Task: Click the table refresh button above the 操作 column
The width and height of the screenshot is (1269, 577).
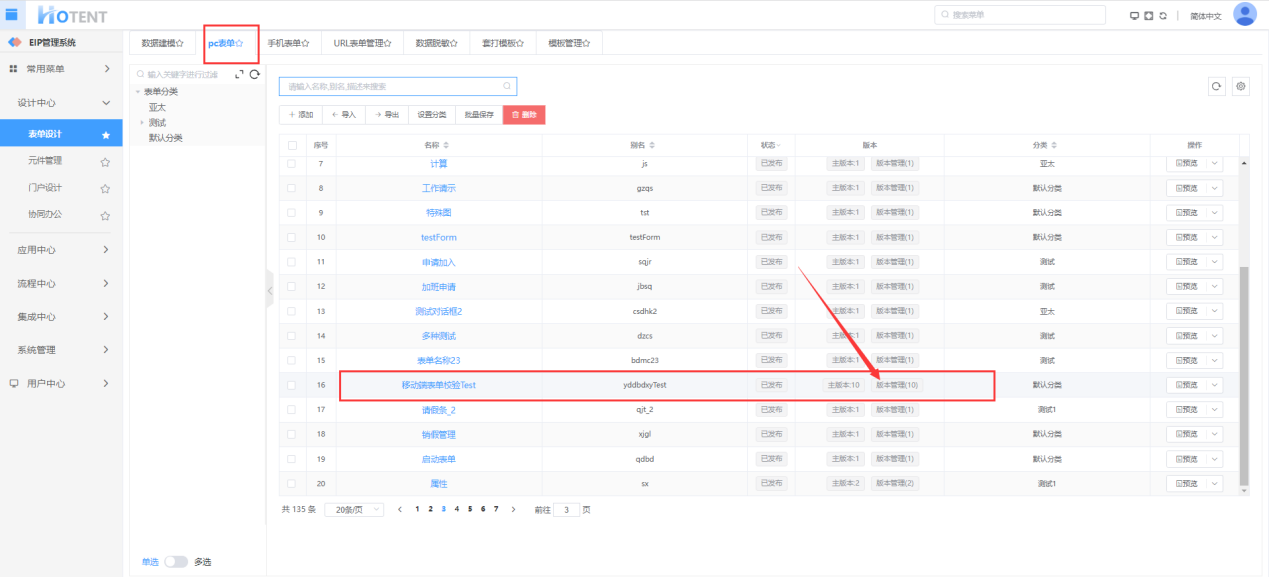Action: [x=1216, y=87]
